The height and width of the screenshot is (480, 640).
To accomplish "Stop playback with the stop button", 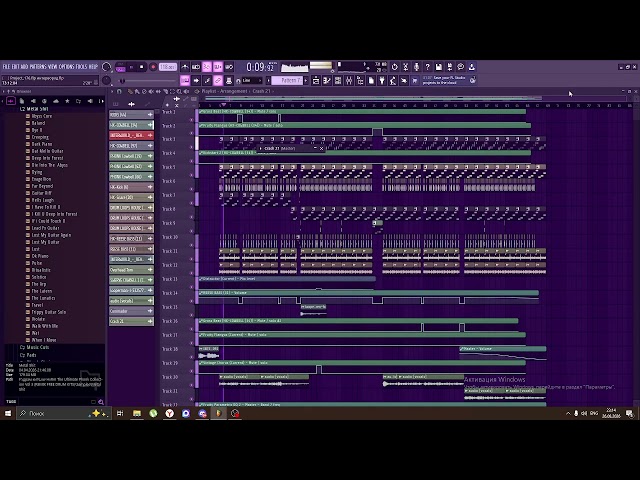I will [x=142, y=67].
